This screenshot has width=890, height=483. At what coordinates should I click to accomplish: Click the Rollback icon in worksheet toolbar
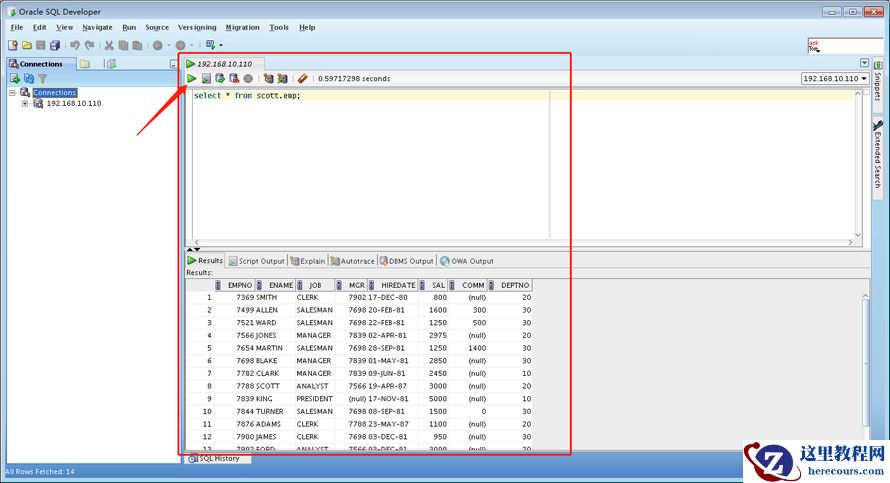click(x=234, y=78)
